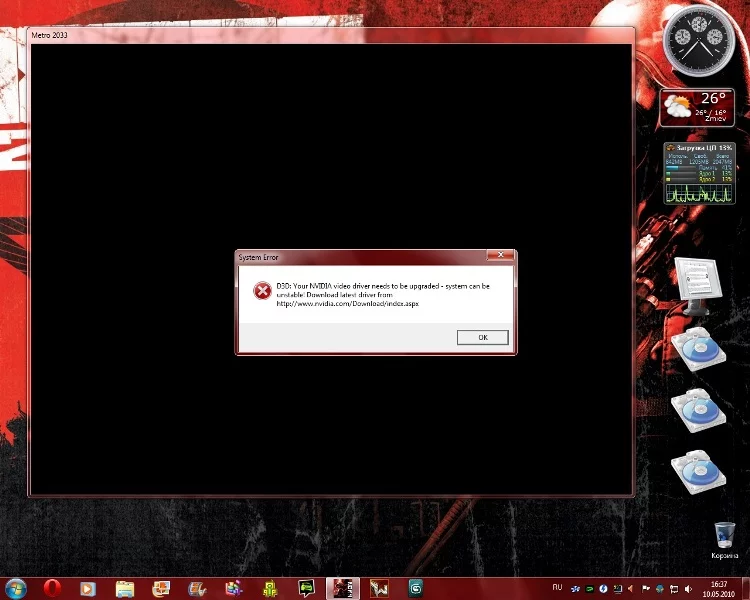Click the RU language indicator
Image resolution: width=750 pixels, height=600 pixels.
557,587
